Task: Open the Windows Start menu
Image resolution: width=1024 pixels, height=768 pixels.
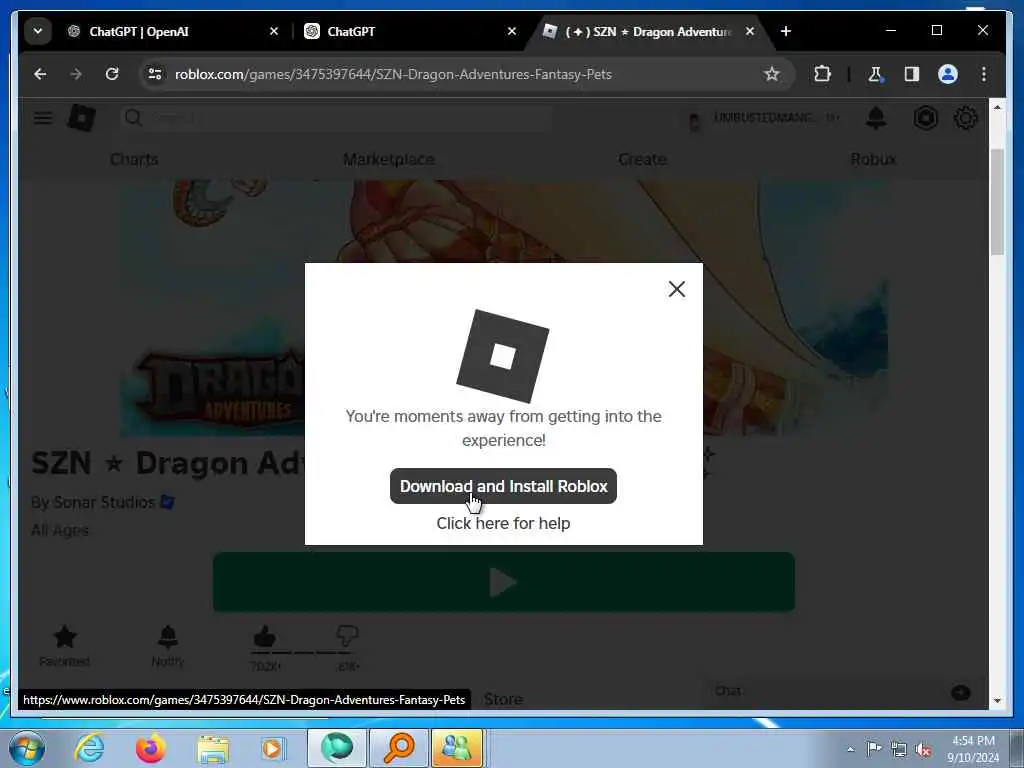Action: pyautogui.click(x=27, y=748)
